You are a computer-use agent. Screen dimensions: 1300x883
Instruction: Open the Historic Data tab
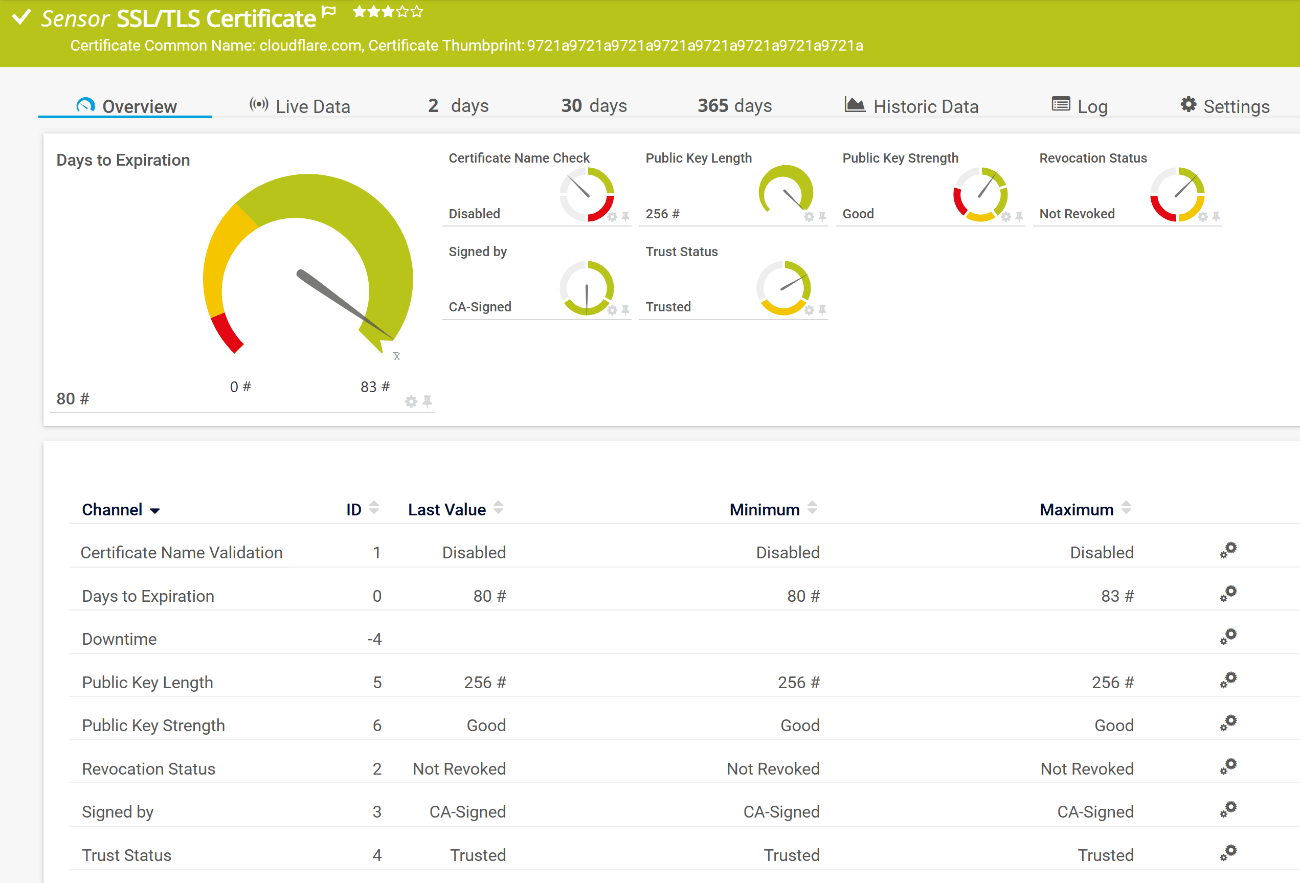pyautogui.click(x=911, y=106)
